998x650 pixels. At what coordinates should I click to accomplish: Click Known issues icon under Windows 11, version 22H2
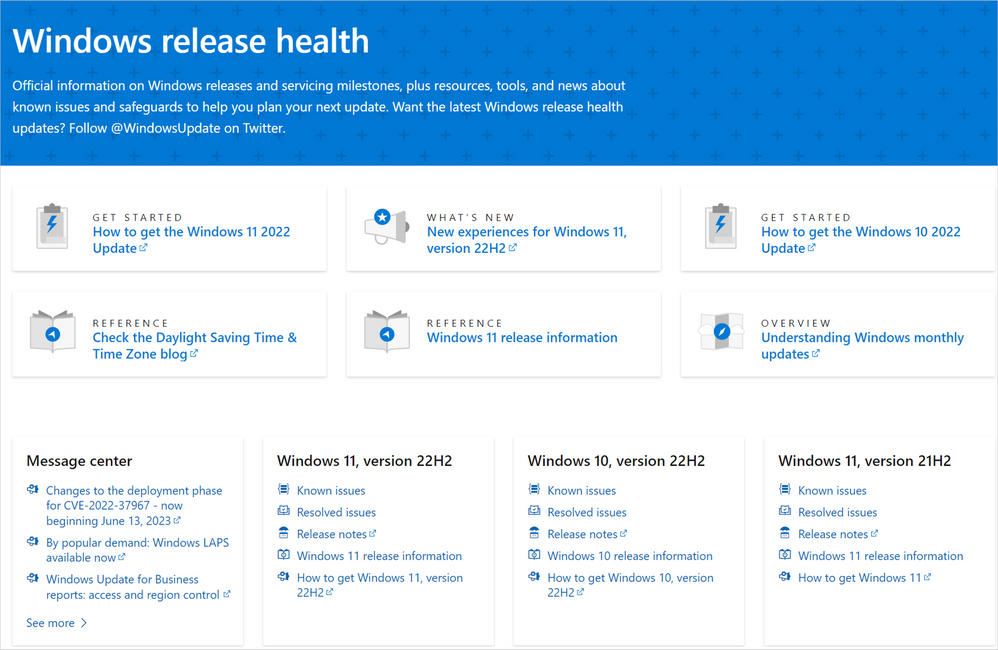(283, 490)
